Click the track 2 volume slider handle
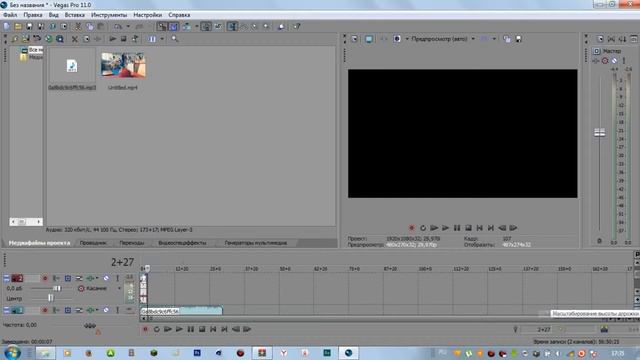Screen dimensions: 640x360 click(57, 289)
